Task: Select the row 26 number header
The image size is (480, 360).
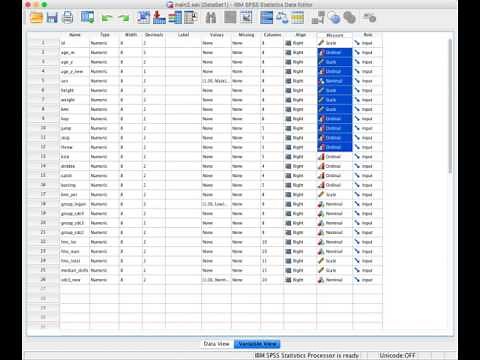Action: 43,280
